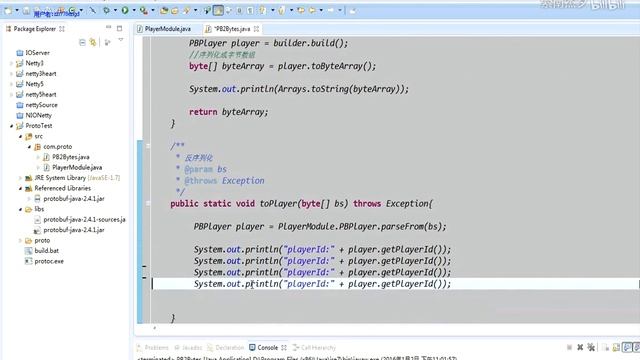
Task: Collapse the Javadoc comment using fold marker
Action: 148,146
